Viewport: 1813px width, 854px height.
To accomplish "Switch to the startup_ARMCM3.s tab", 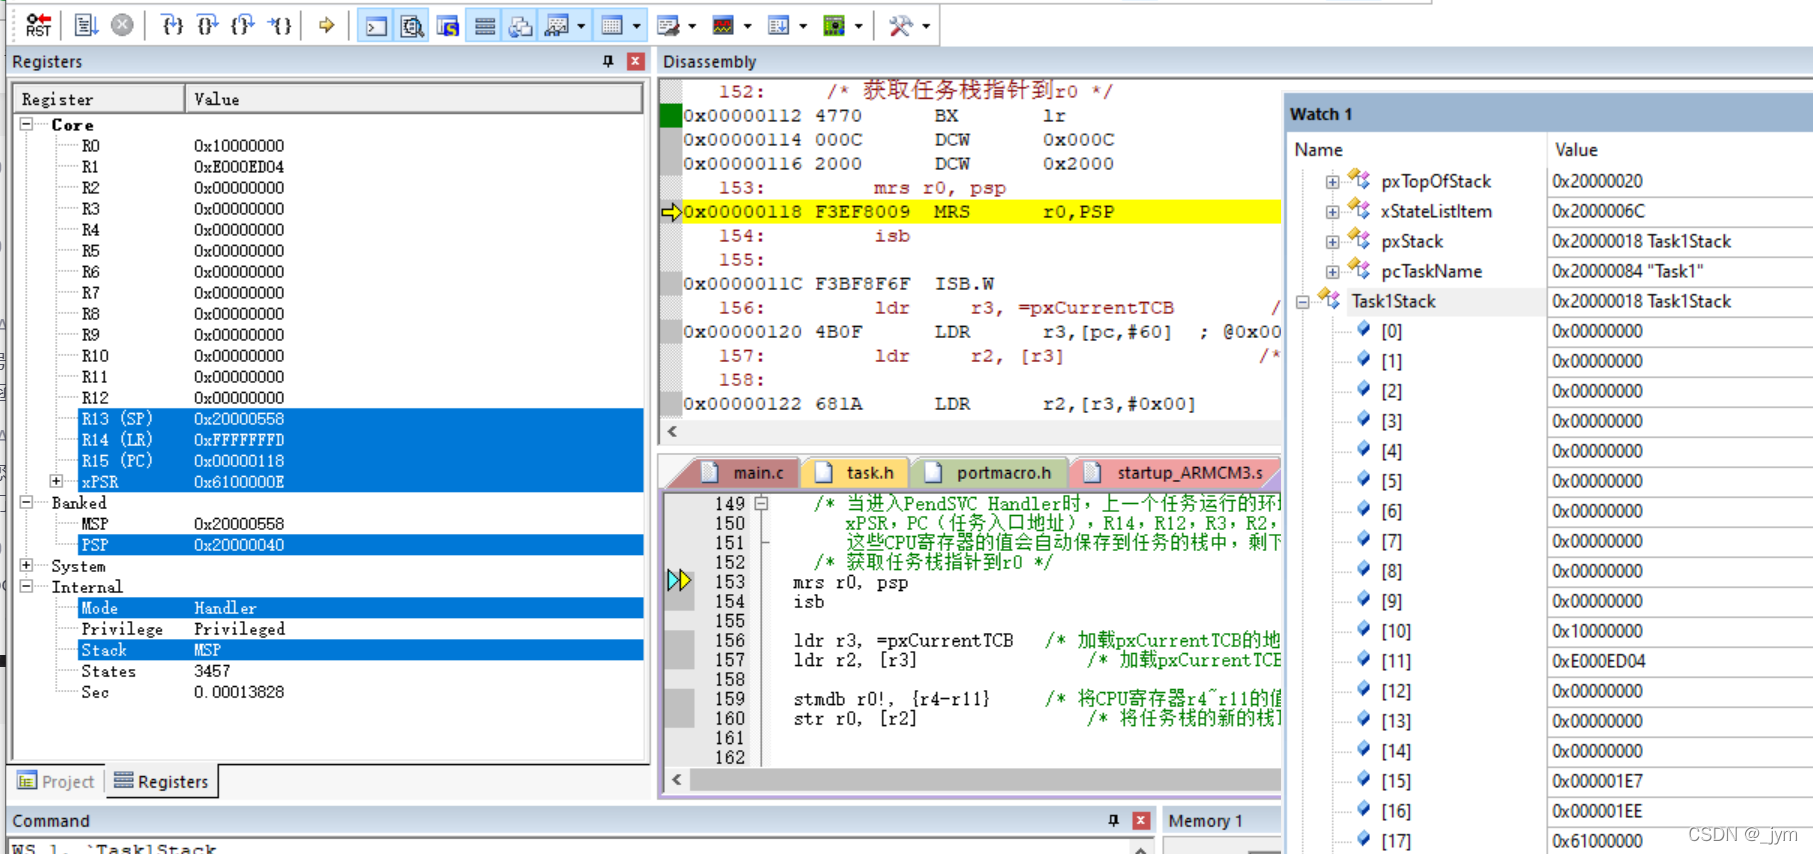I will (1177, 472).
